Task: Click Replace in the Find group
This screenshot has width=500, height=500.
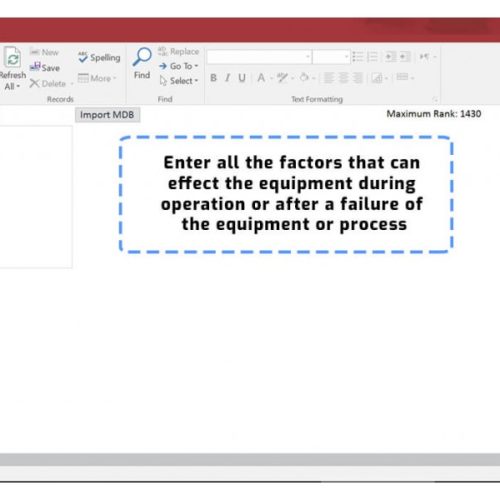Action: 178,51
